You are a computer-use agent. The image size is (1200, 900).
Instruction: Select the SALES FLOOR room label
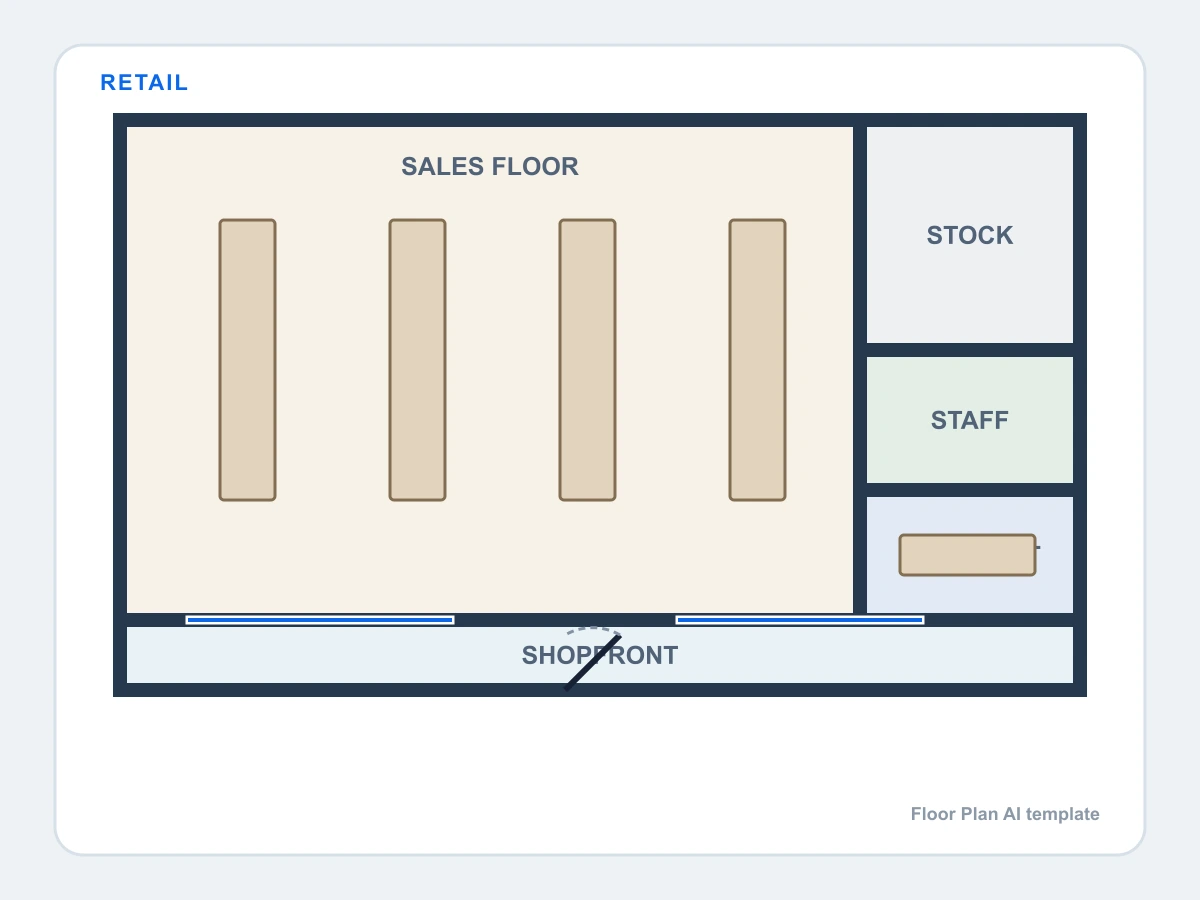click(x=490, y=166)
